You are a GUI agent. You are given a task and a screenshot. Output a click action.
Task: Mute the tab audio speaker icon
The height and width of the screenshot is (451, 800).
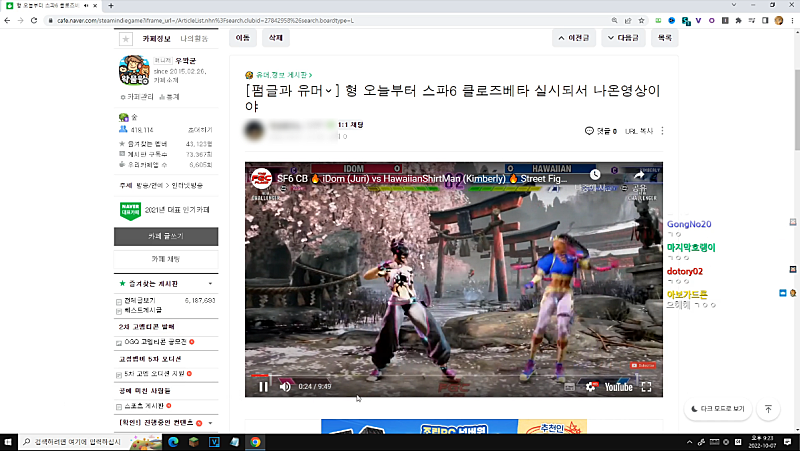(86, 6)
